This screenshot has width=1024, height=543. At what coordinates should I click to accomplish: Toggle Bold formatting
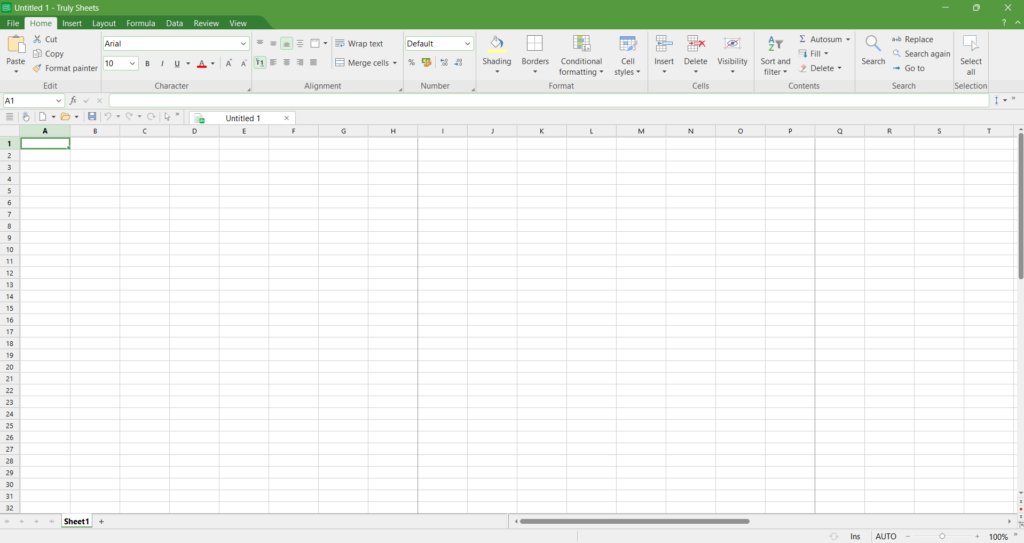click(x=148, y=63)
